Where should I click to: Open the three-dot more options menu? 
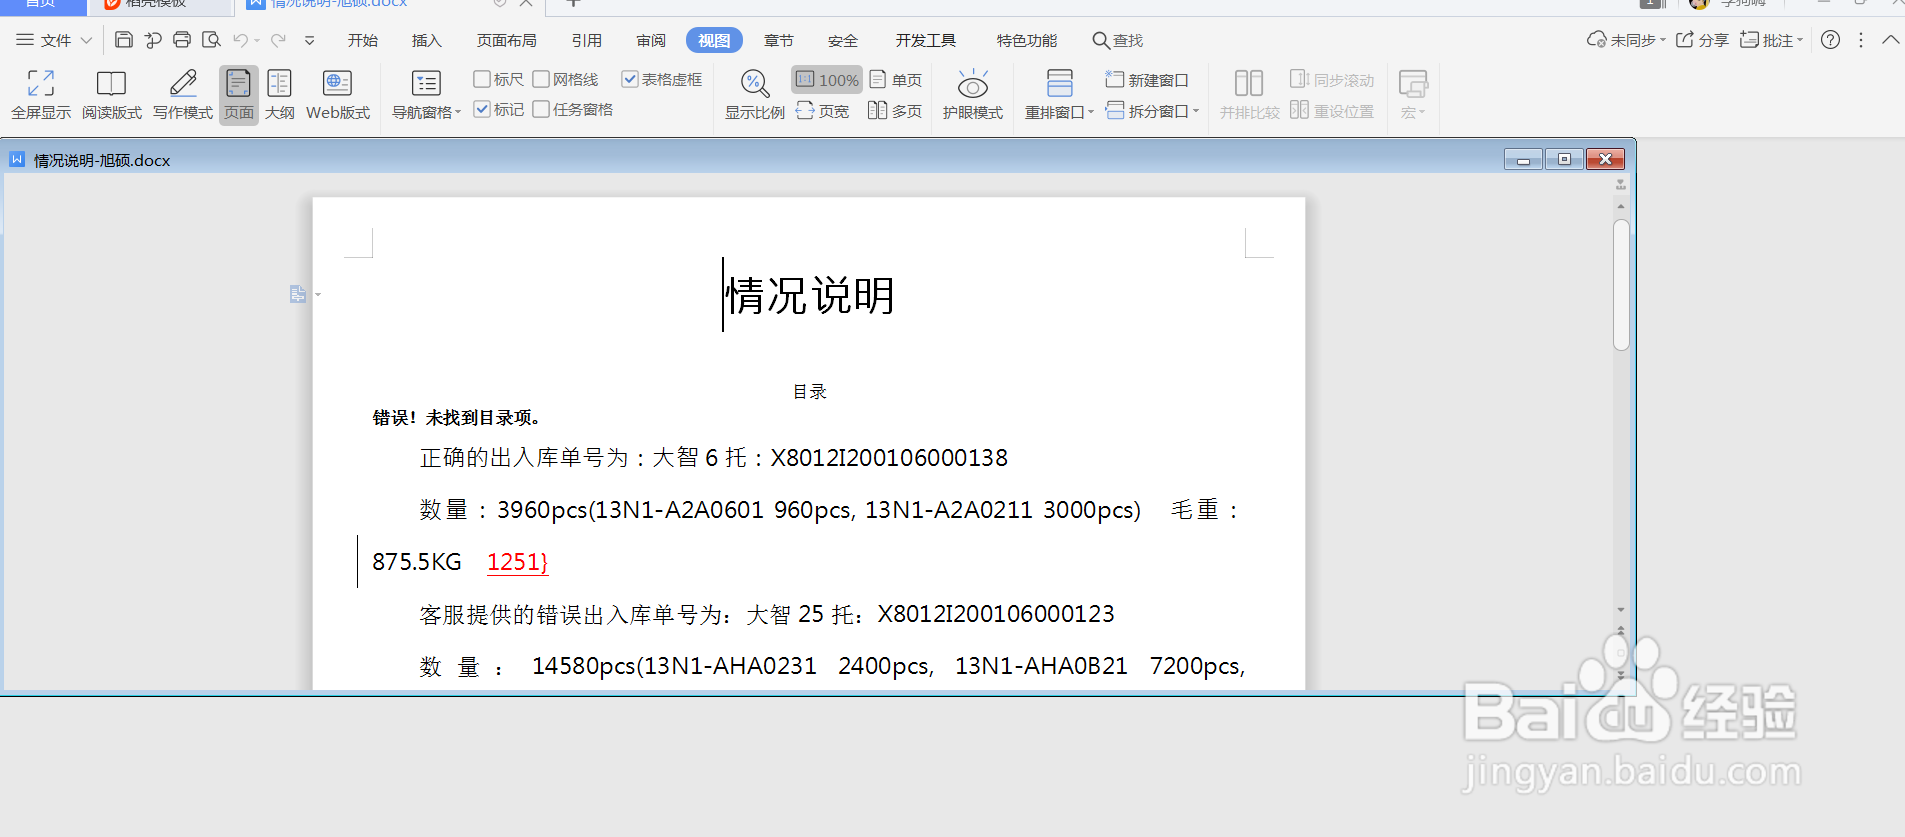coord(1861,40)
